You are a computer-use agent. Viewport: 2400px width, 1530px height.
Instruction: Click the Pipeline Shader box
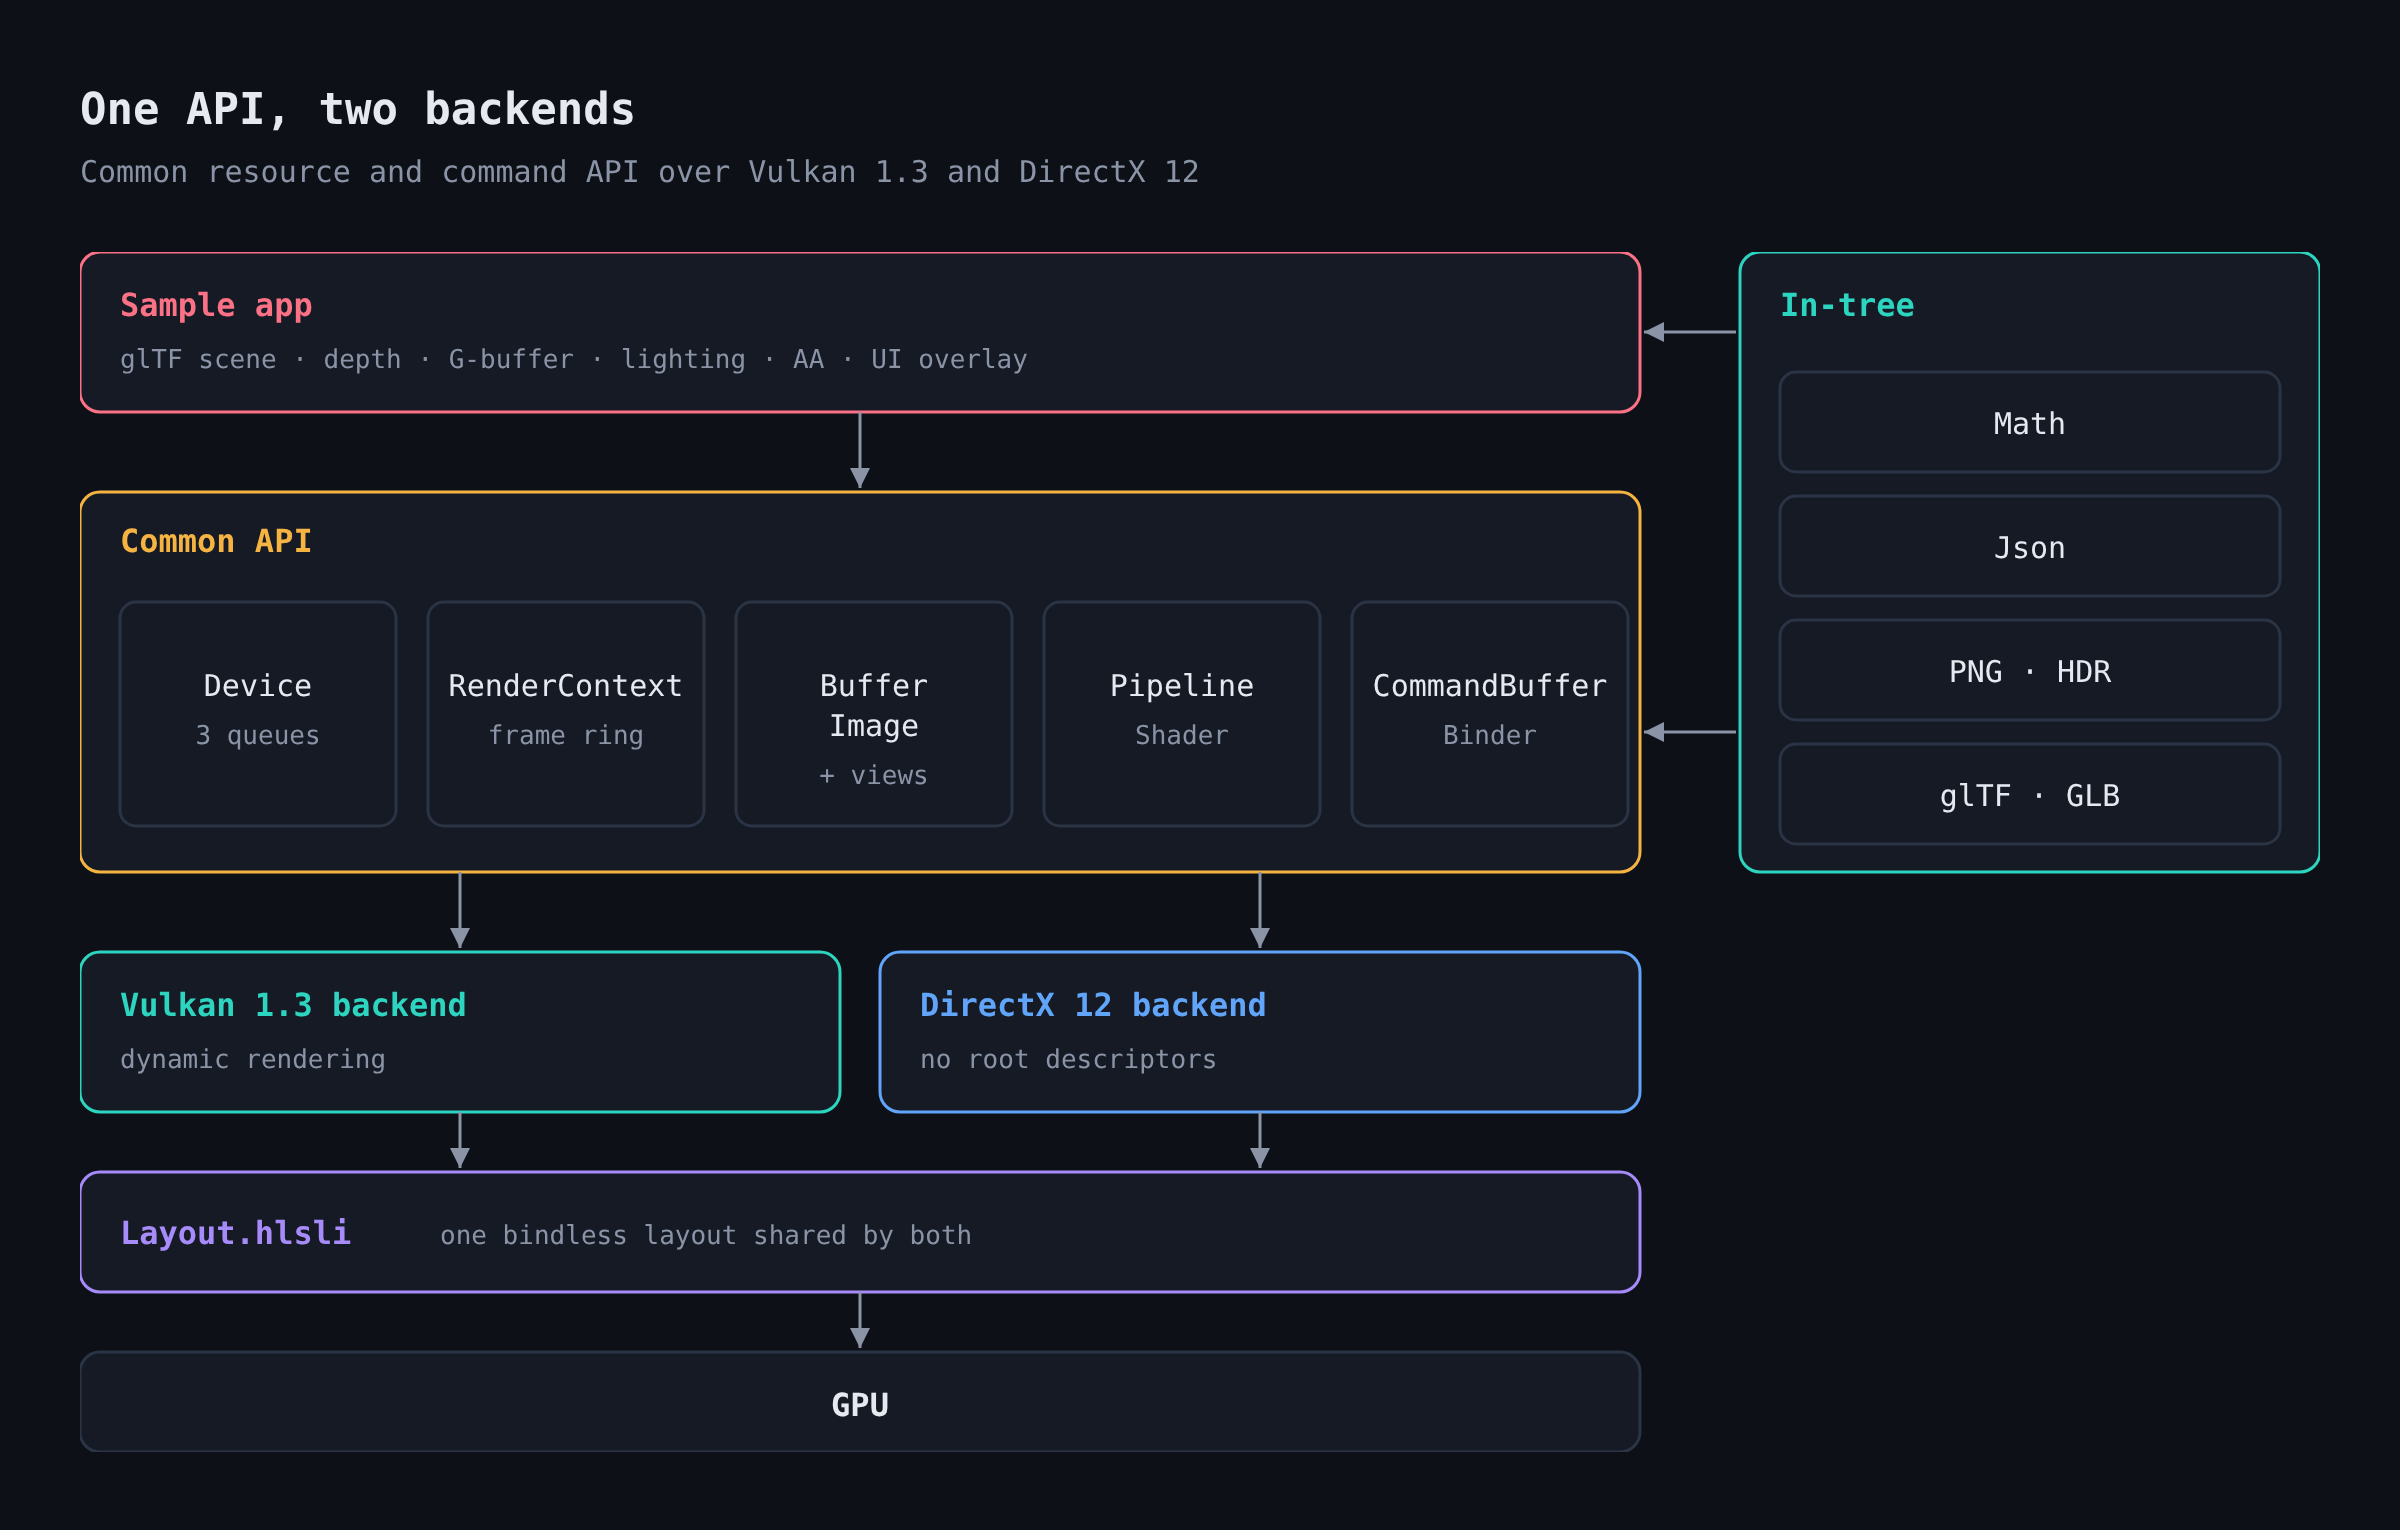1182,714
